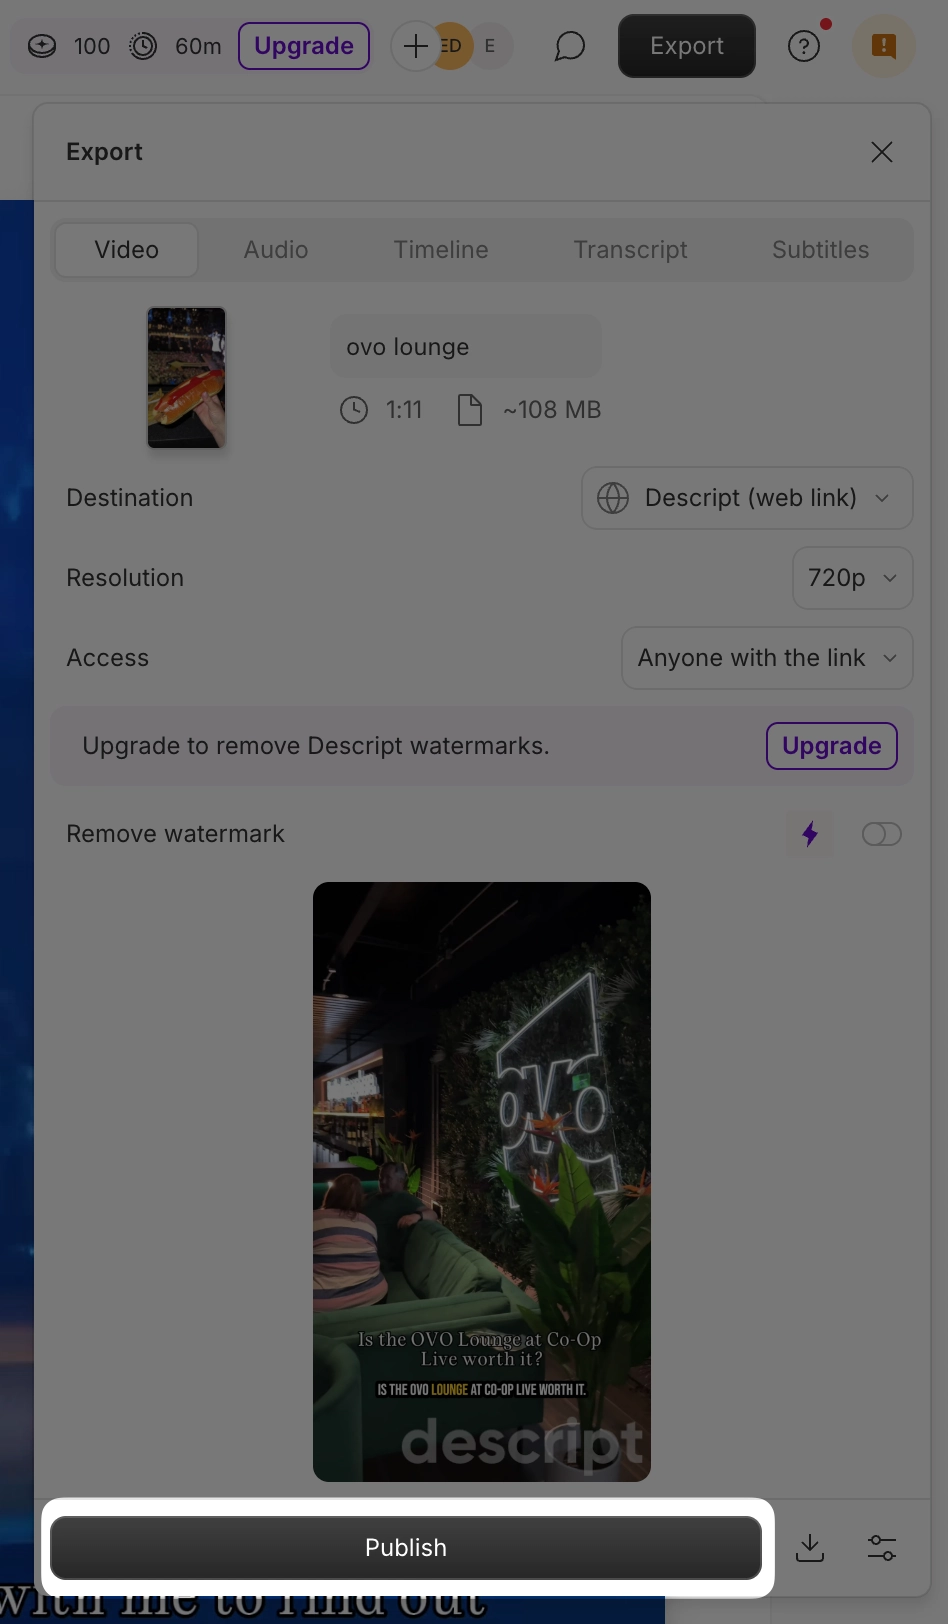The image size is (948, 1624).
Task: Change the 720p resolution dropdown
Action: 853,578
